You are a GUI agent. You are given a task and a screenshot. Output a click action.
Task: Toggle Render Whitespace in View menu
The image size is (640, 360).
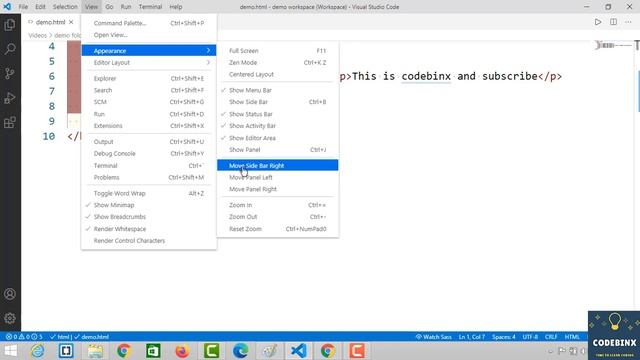pyautogui.click(x=149, y=229)
